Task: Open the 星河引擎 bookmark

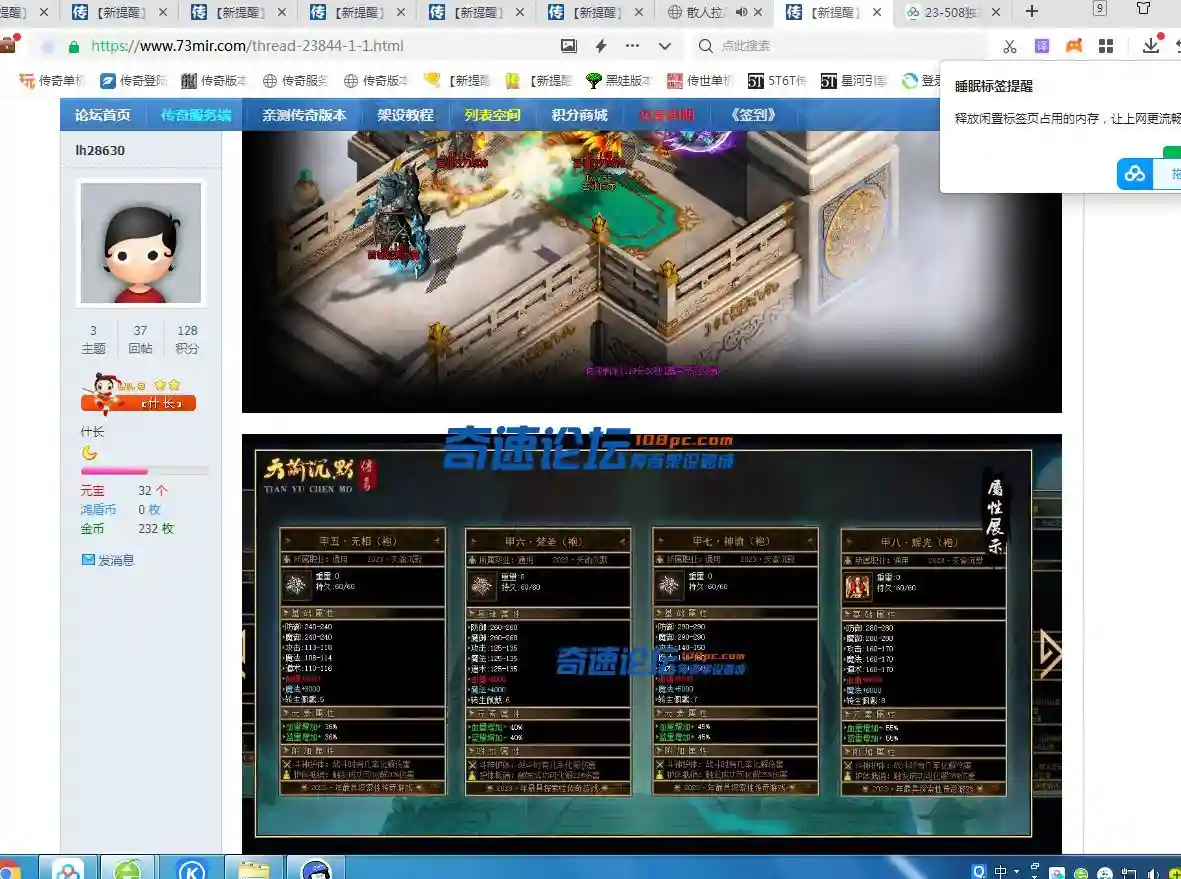Action: 854,81
